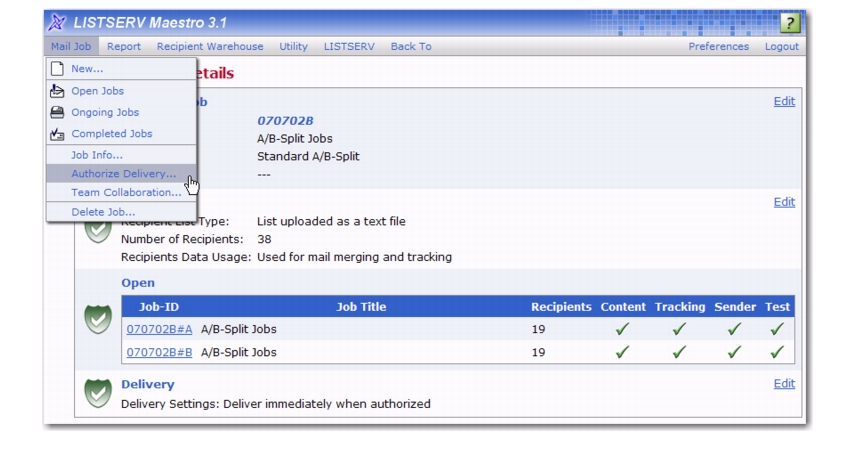Click the Delivery section heading
Screen dimensions: 853x449
(x=147, y=384)
